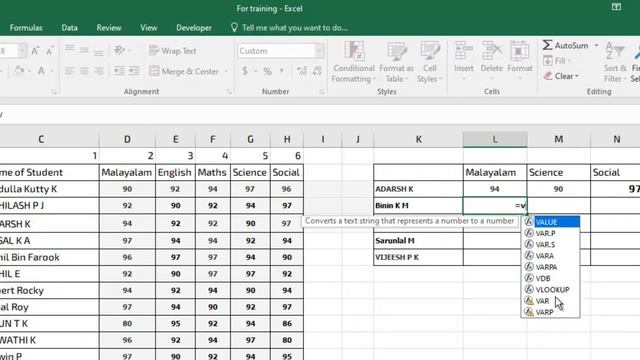The image size is (640, 360).
Task: Switch to the View tab
Action: 149,28
